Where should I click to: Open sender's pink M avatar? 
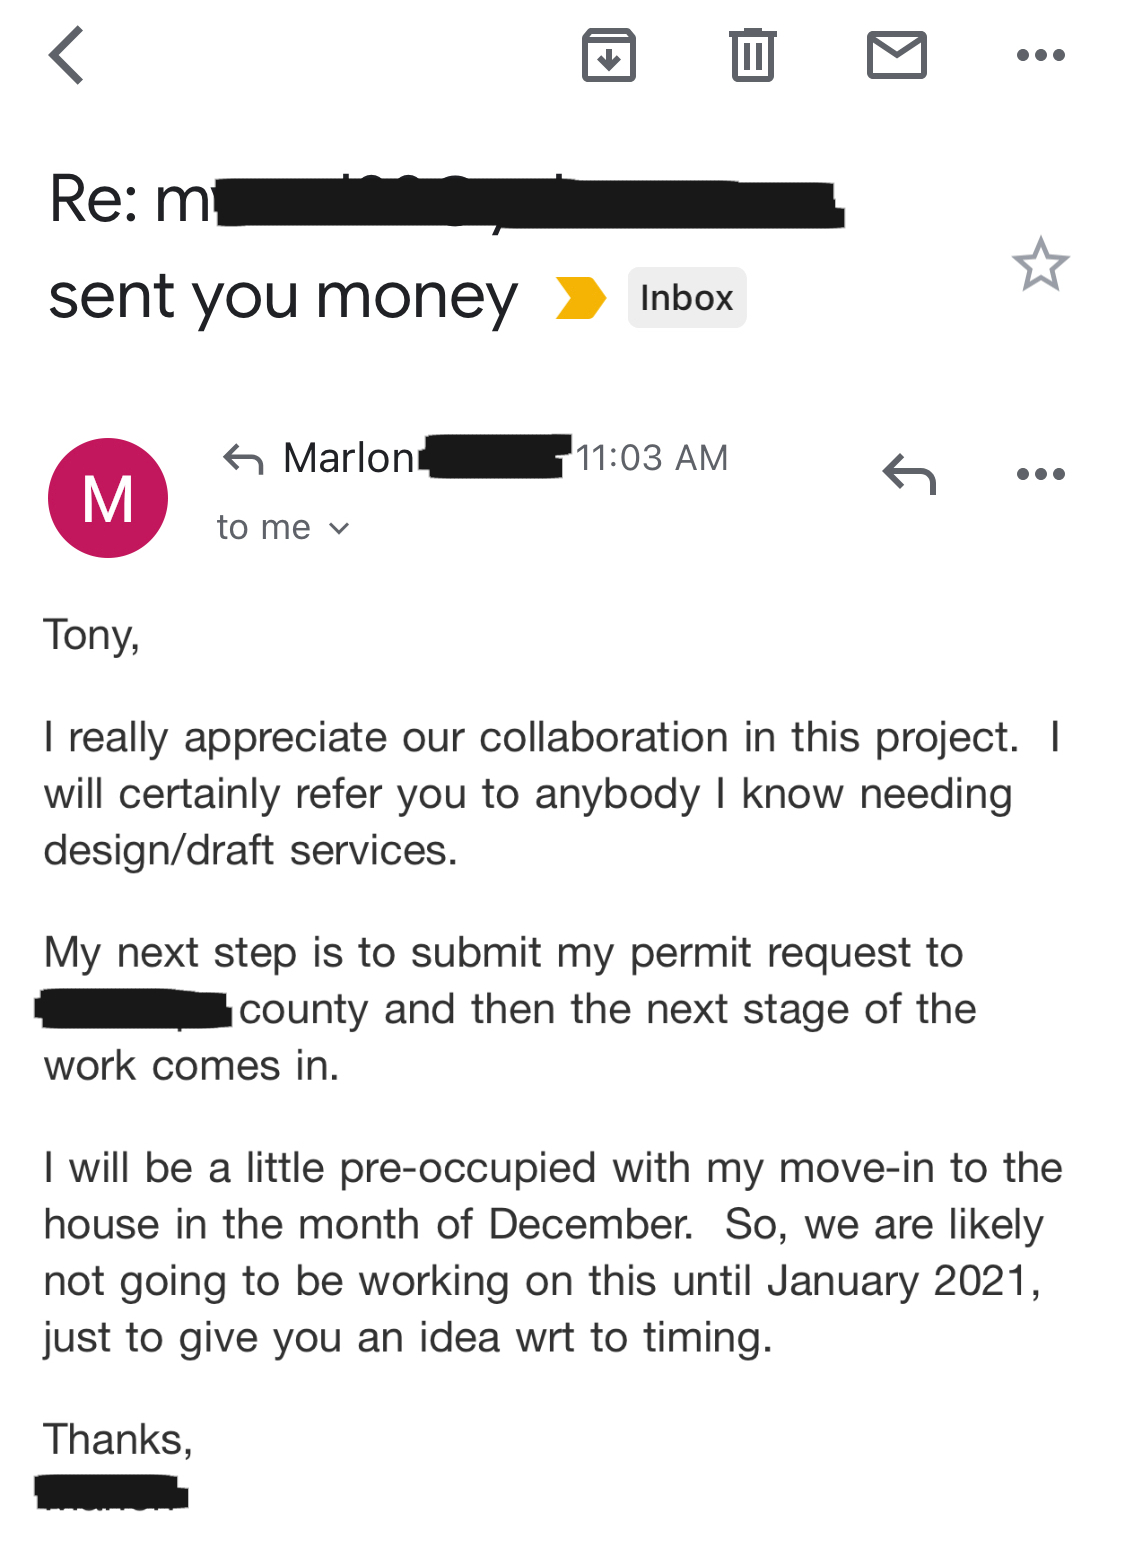tap(108, 498)
